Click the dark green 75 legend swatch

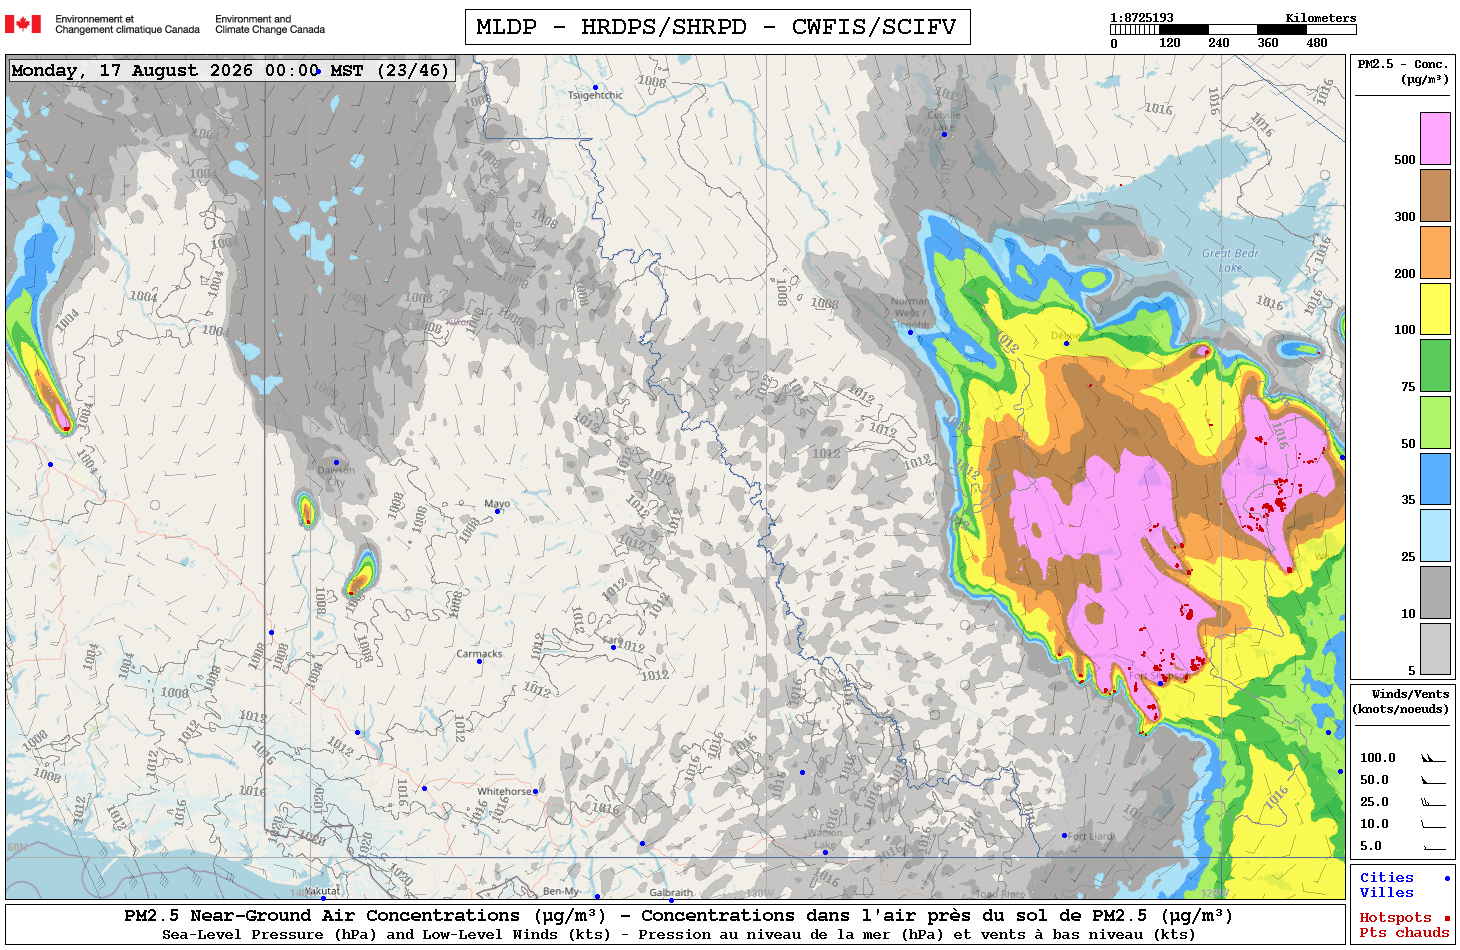click(x=1435, y=365)
